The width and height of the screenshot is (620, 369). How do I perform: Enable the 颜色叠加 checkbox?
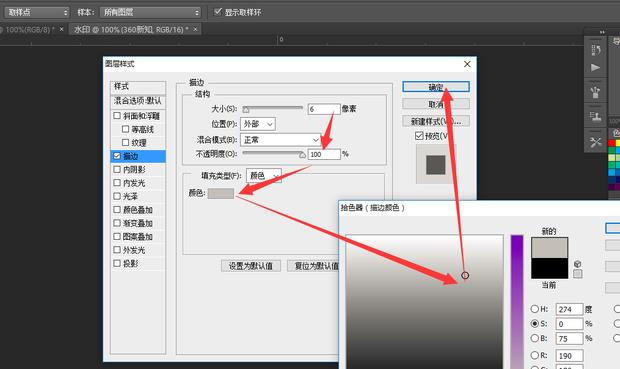(x=117, y=210)
